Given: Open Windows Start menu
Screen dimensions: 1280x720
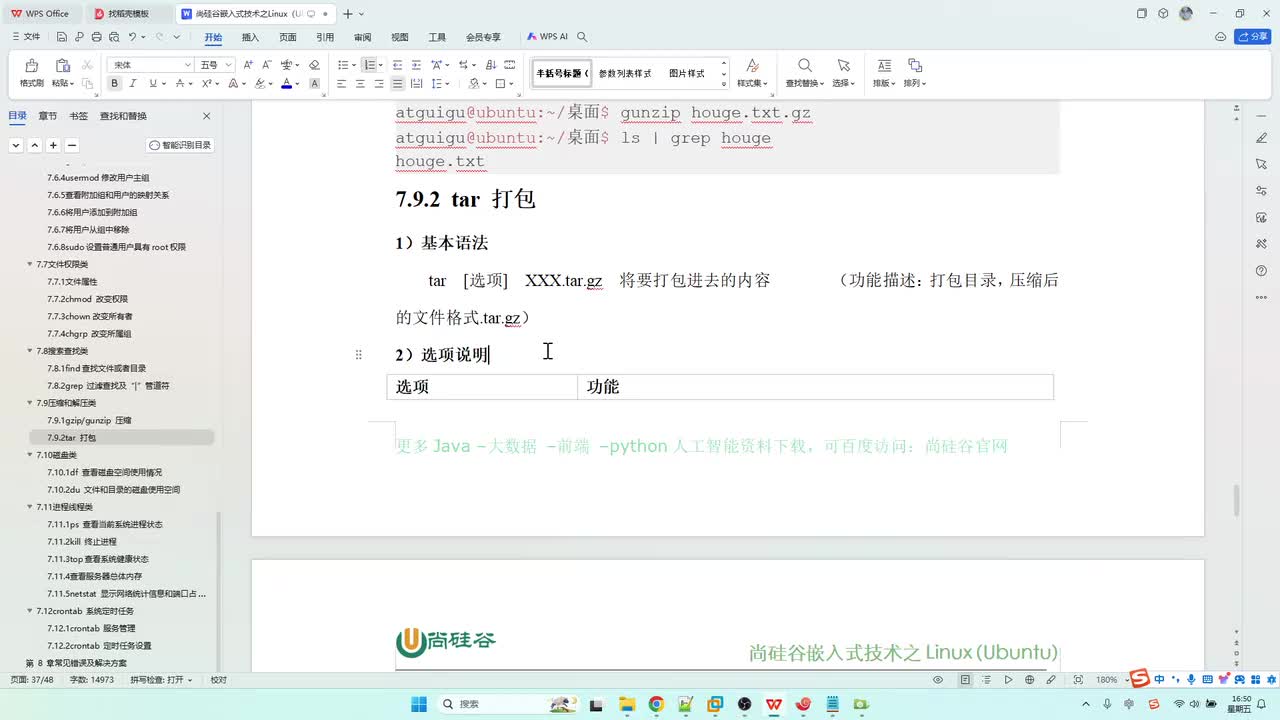Looking at the screenshot, I should [418, 704].
